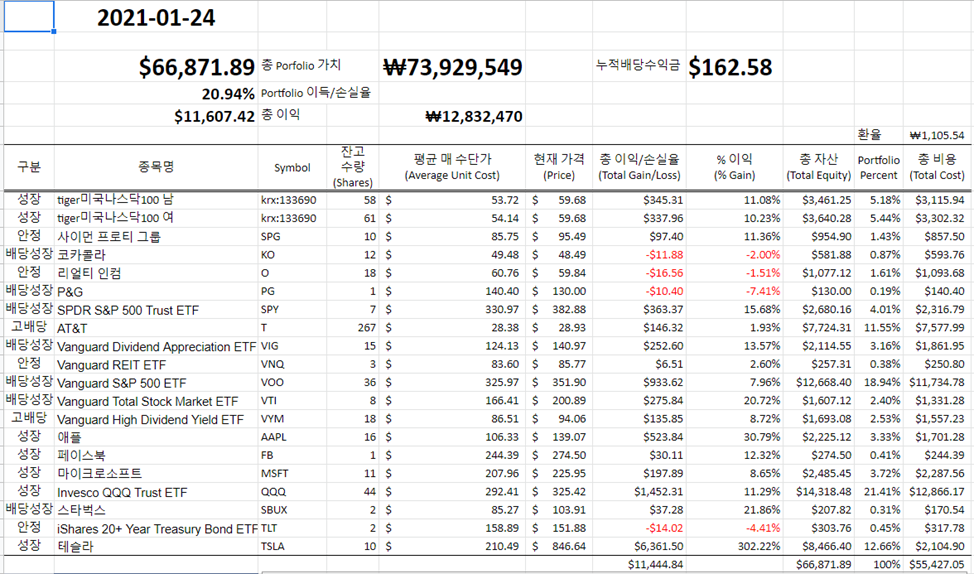974x574 pixels.
Task: Click the tiger미국나스닥100 남 cell
Action: tap(156, 200)
